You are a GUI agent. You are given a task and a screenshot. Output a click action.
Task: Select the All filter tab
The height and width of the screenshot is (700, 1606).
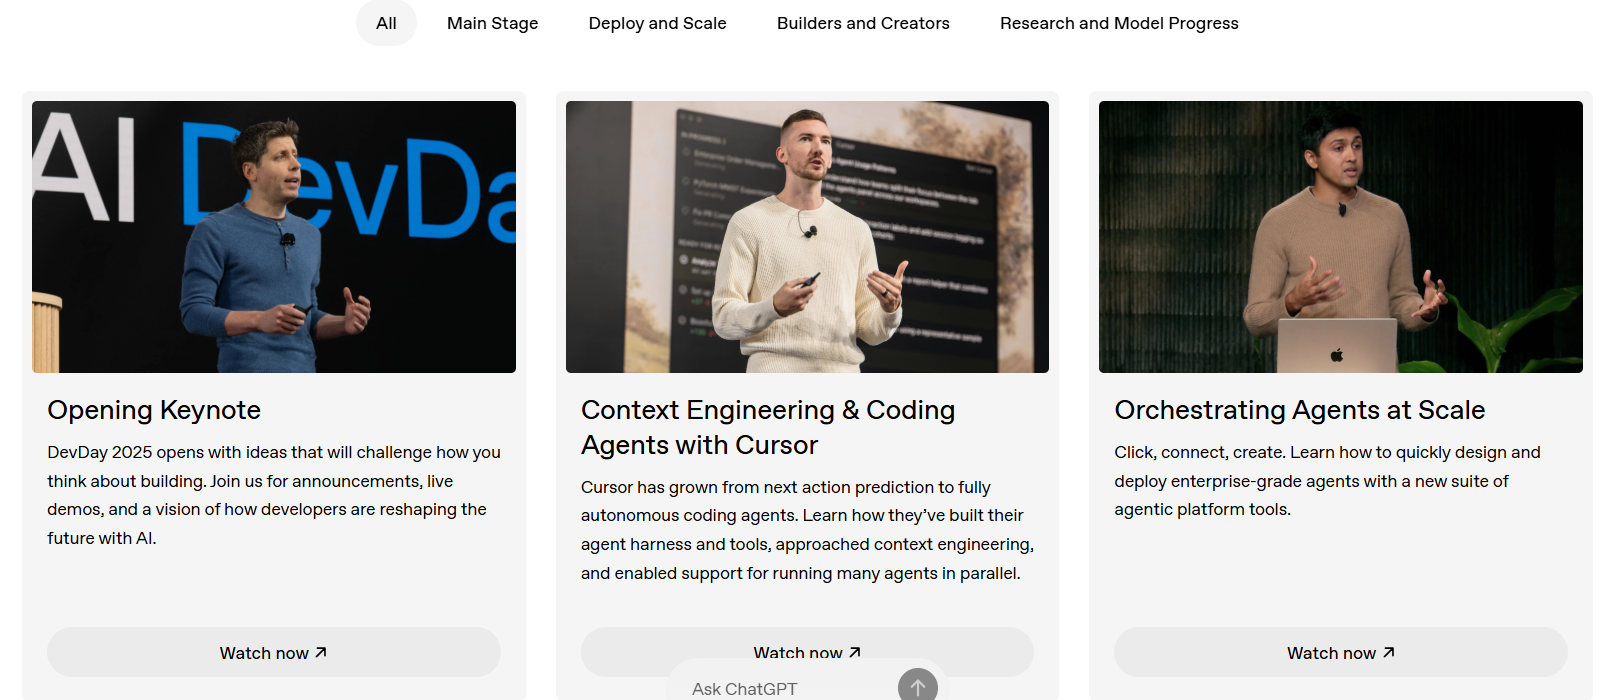386,23
